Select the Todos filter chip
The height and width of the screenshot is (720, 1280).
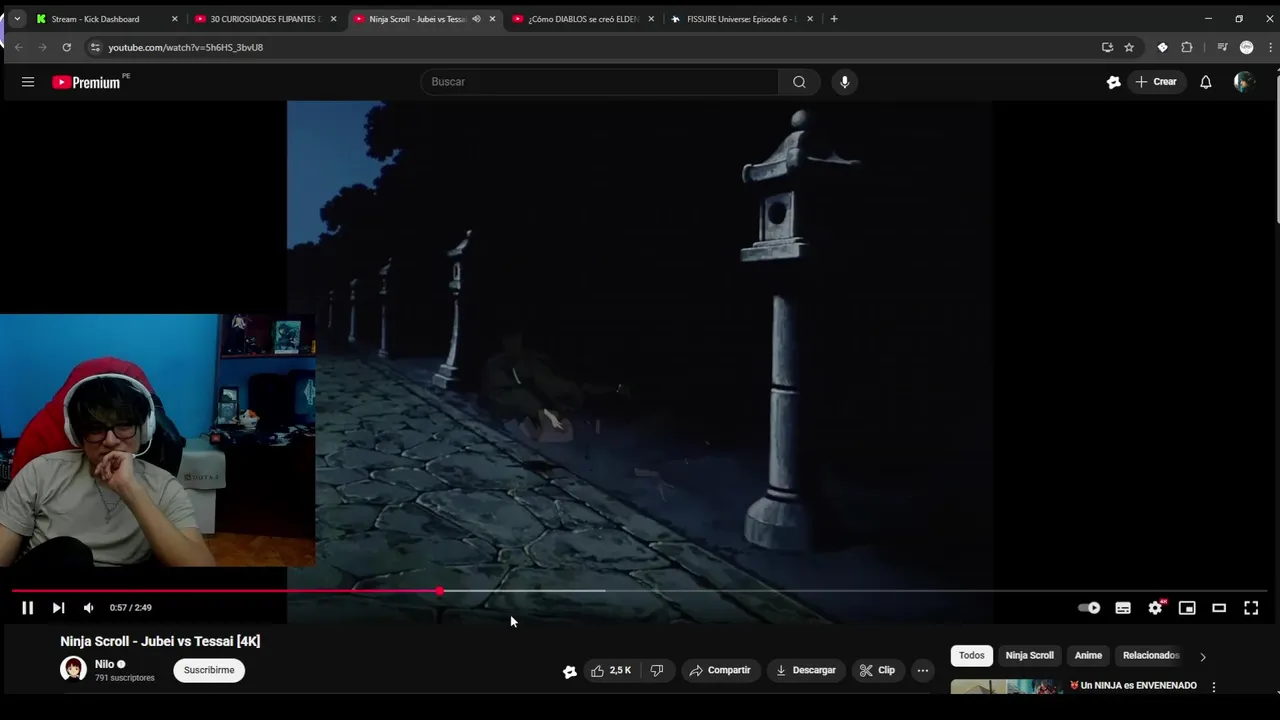pyautogui.click(x=972, y=656)
